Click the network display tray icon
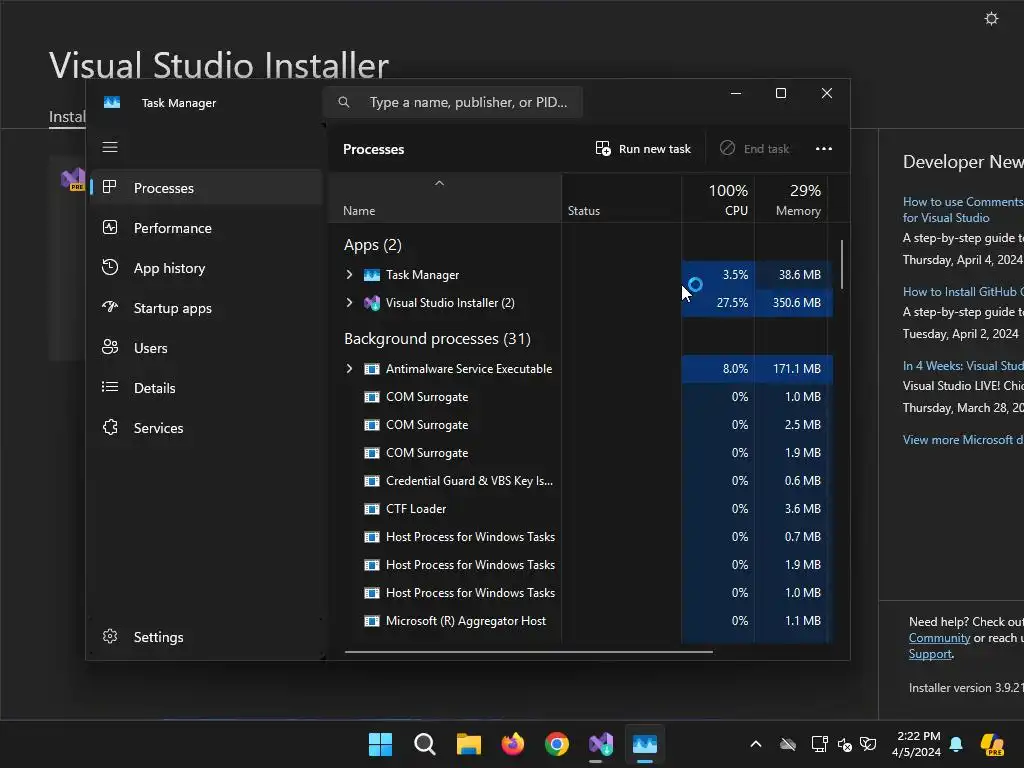The height and width of the screenshot is (768, 1024). (819, 744)
